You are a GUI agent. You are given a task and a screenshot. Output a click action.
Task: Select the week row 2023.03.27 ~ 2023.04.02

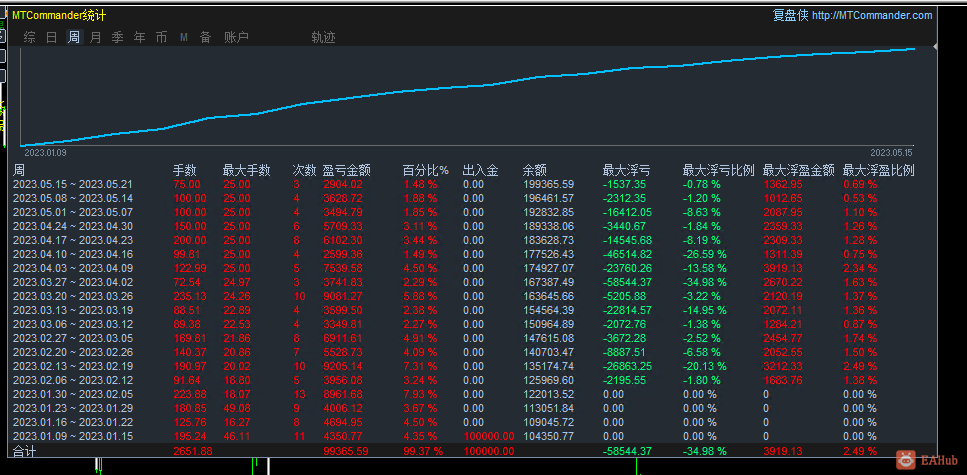coord(472,282)
